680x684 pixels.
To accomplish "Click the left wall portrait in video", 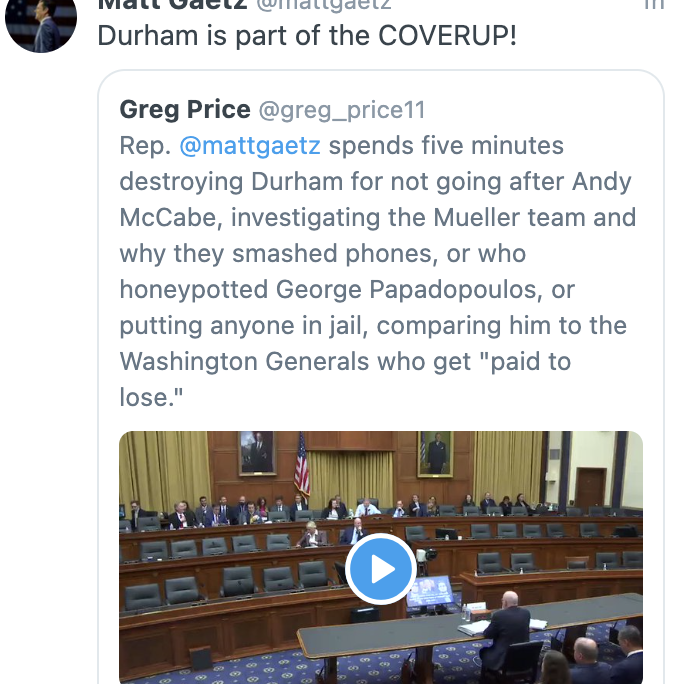I will (257, 453).
